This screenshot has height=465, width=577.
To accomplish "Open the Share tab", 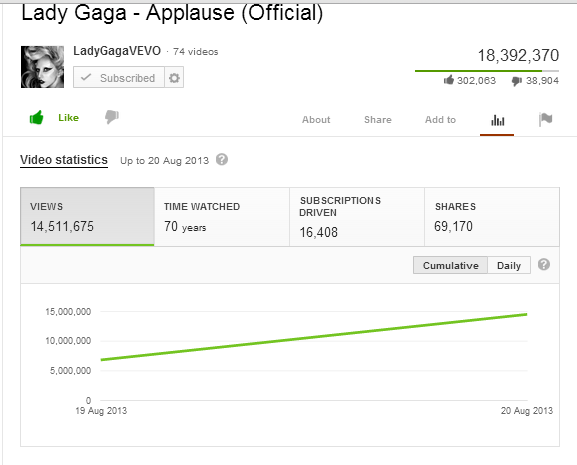I will pos(378,120).
